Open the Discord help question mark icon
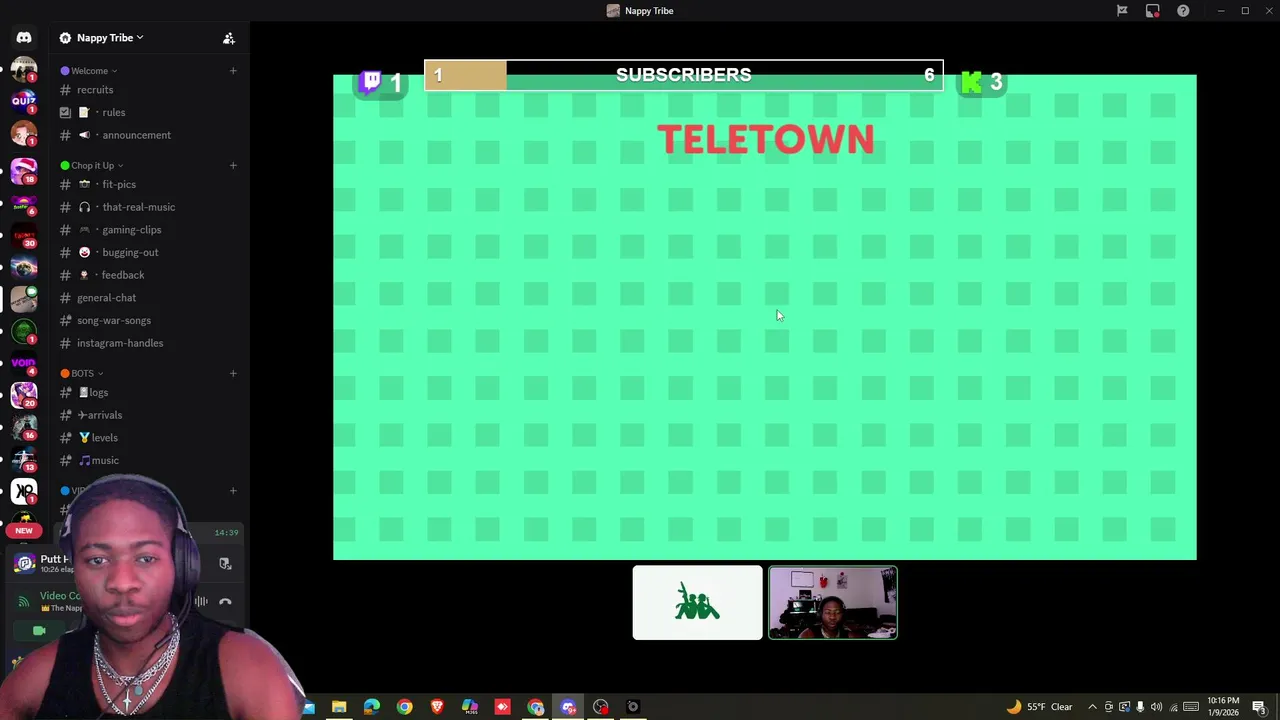Image resolution: width=1280 pixels, height=720 pixels. (x=1183, y=11)
